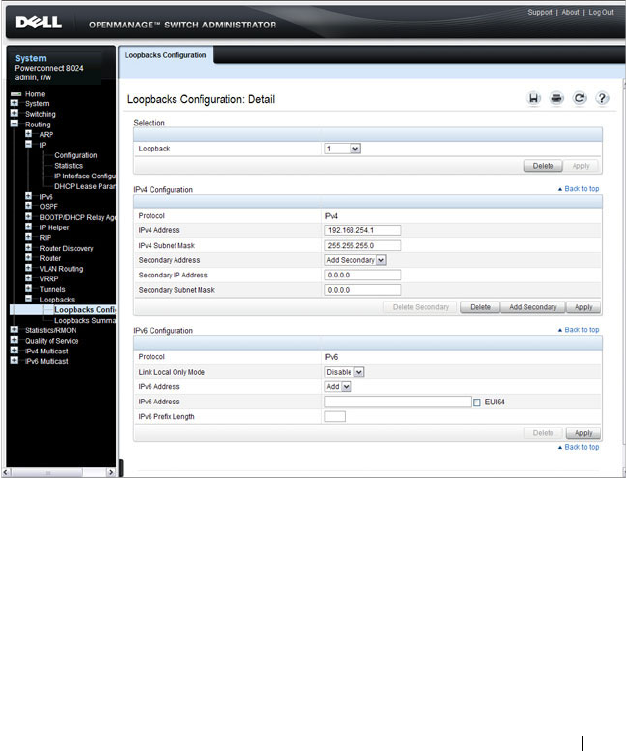Expand the IPv4 Multicast node

14,350
